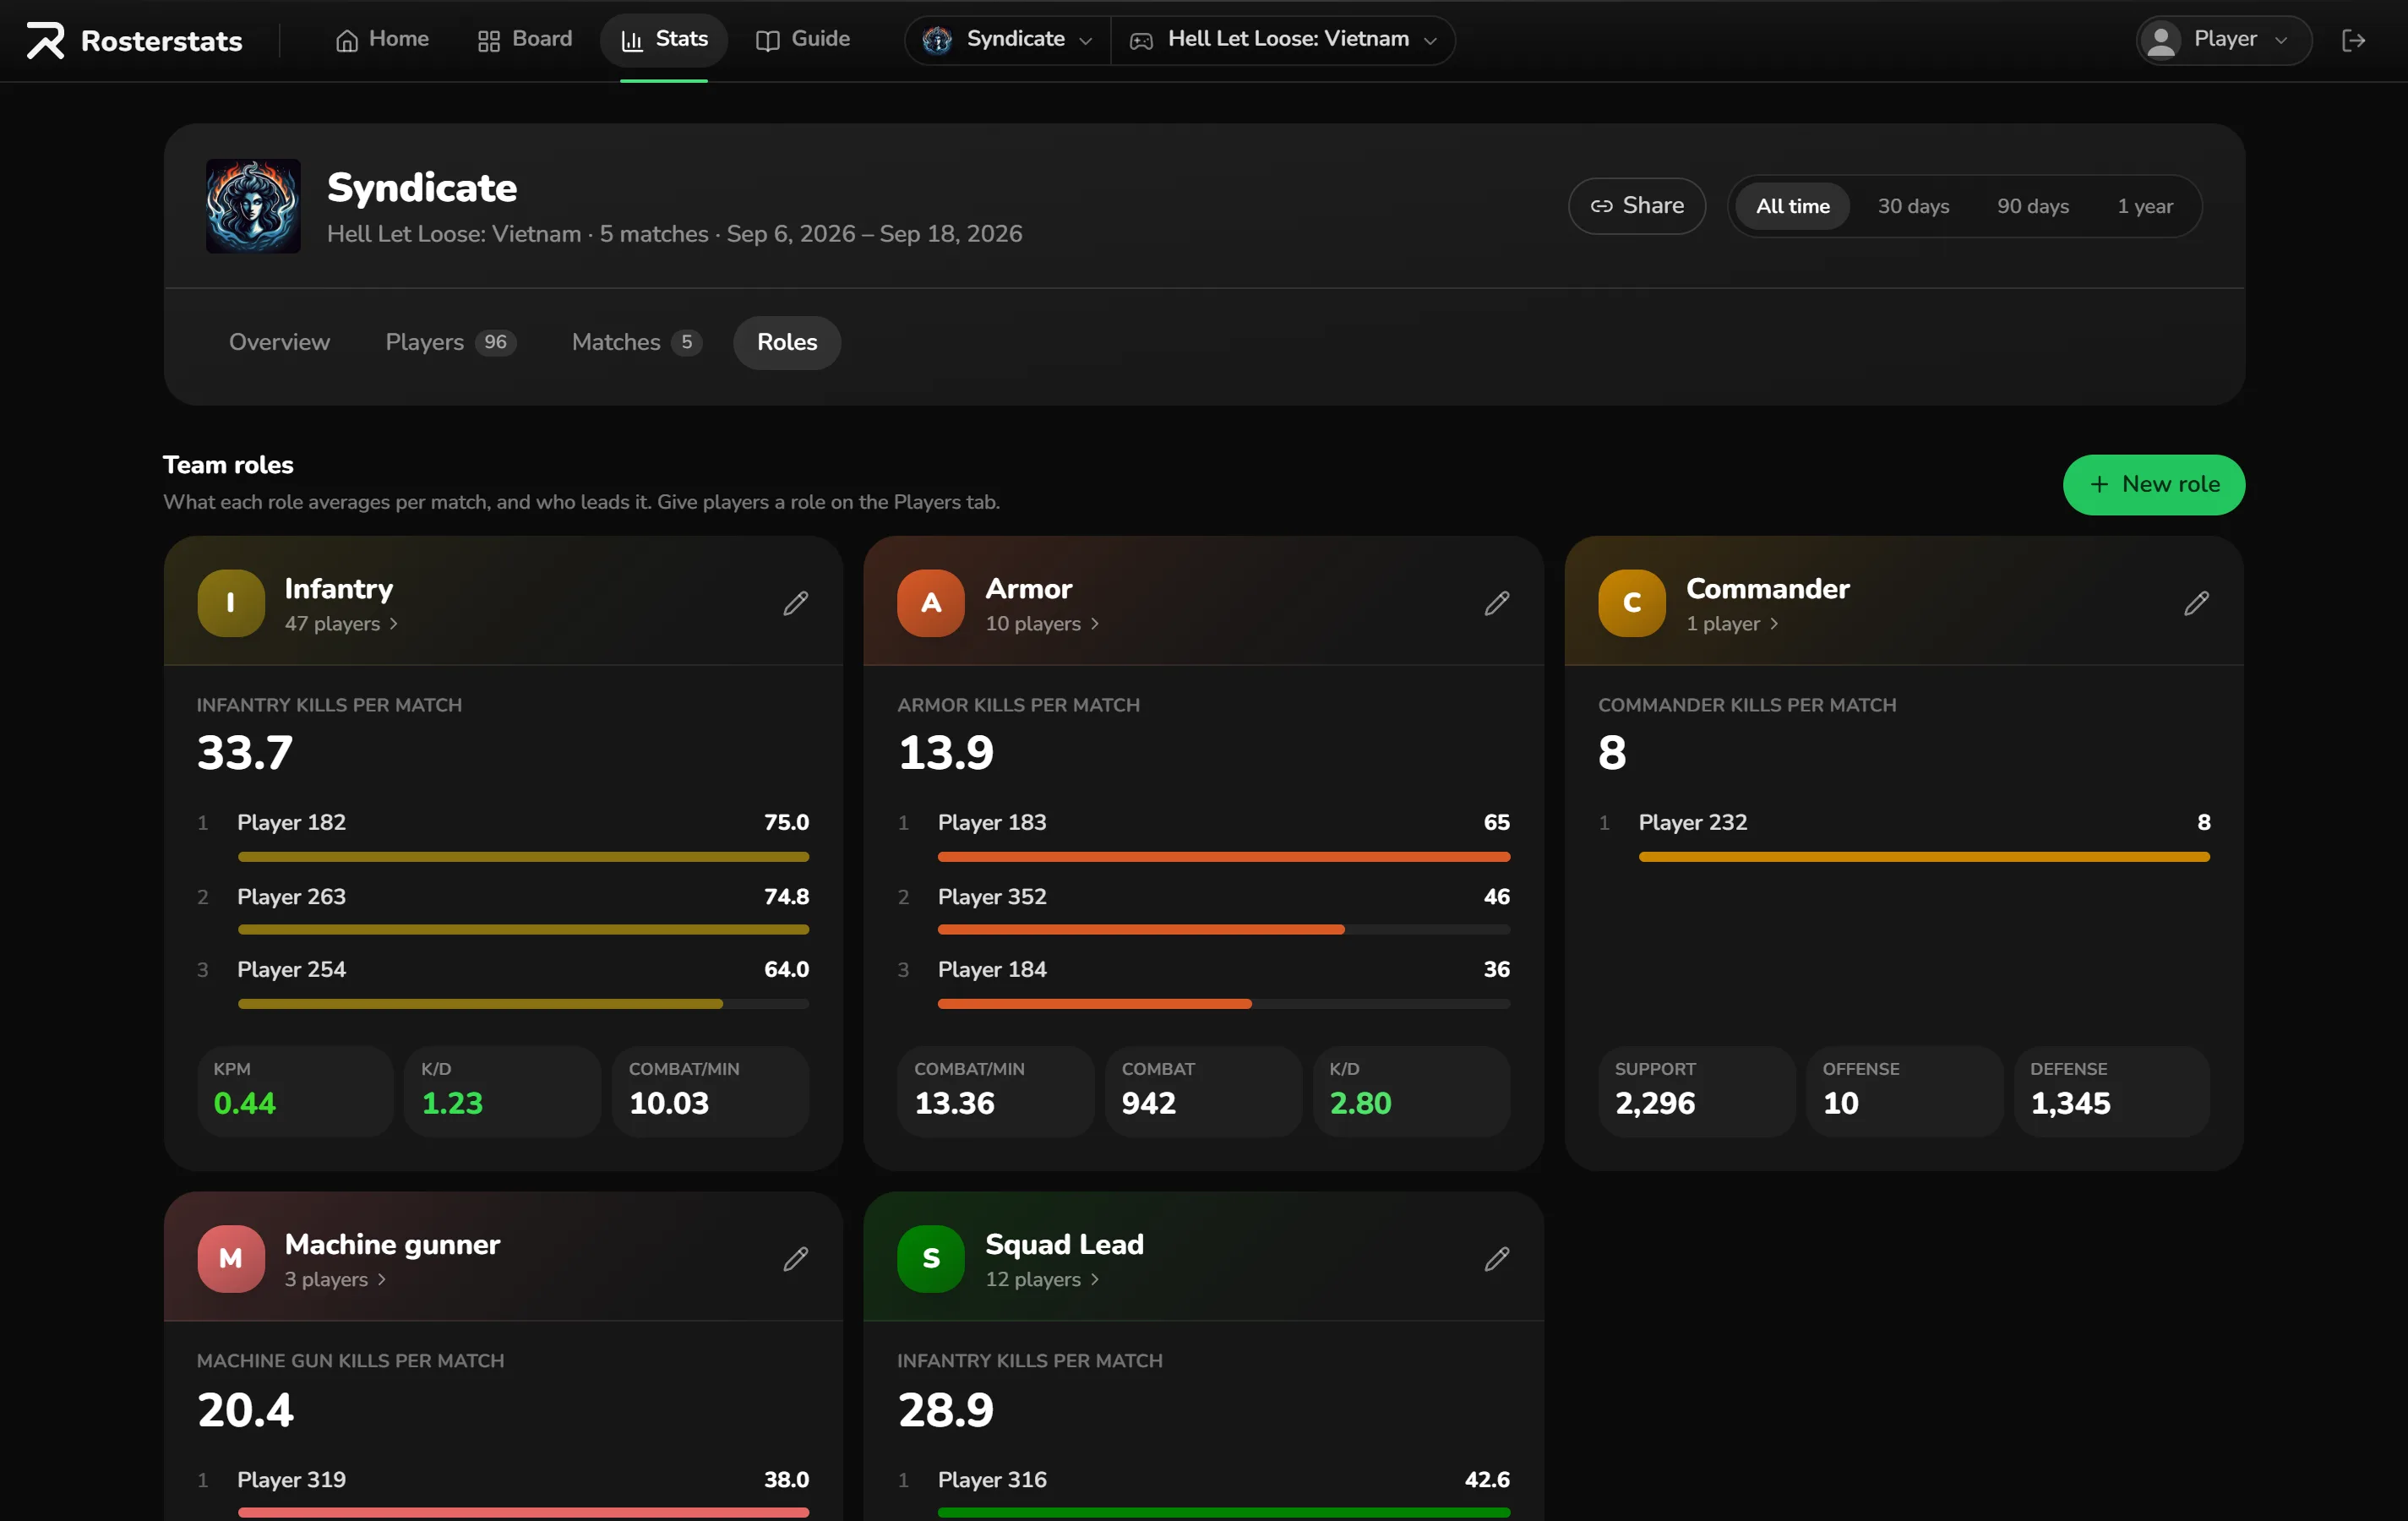The image size is (2408, 1521).
Task: Edit the Armor role with the pencil icon
Action: (1496, 603)
